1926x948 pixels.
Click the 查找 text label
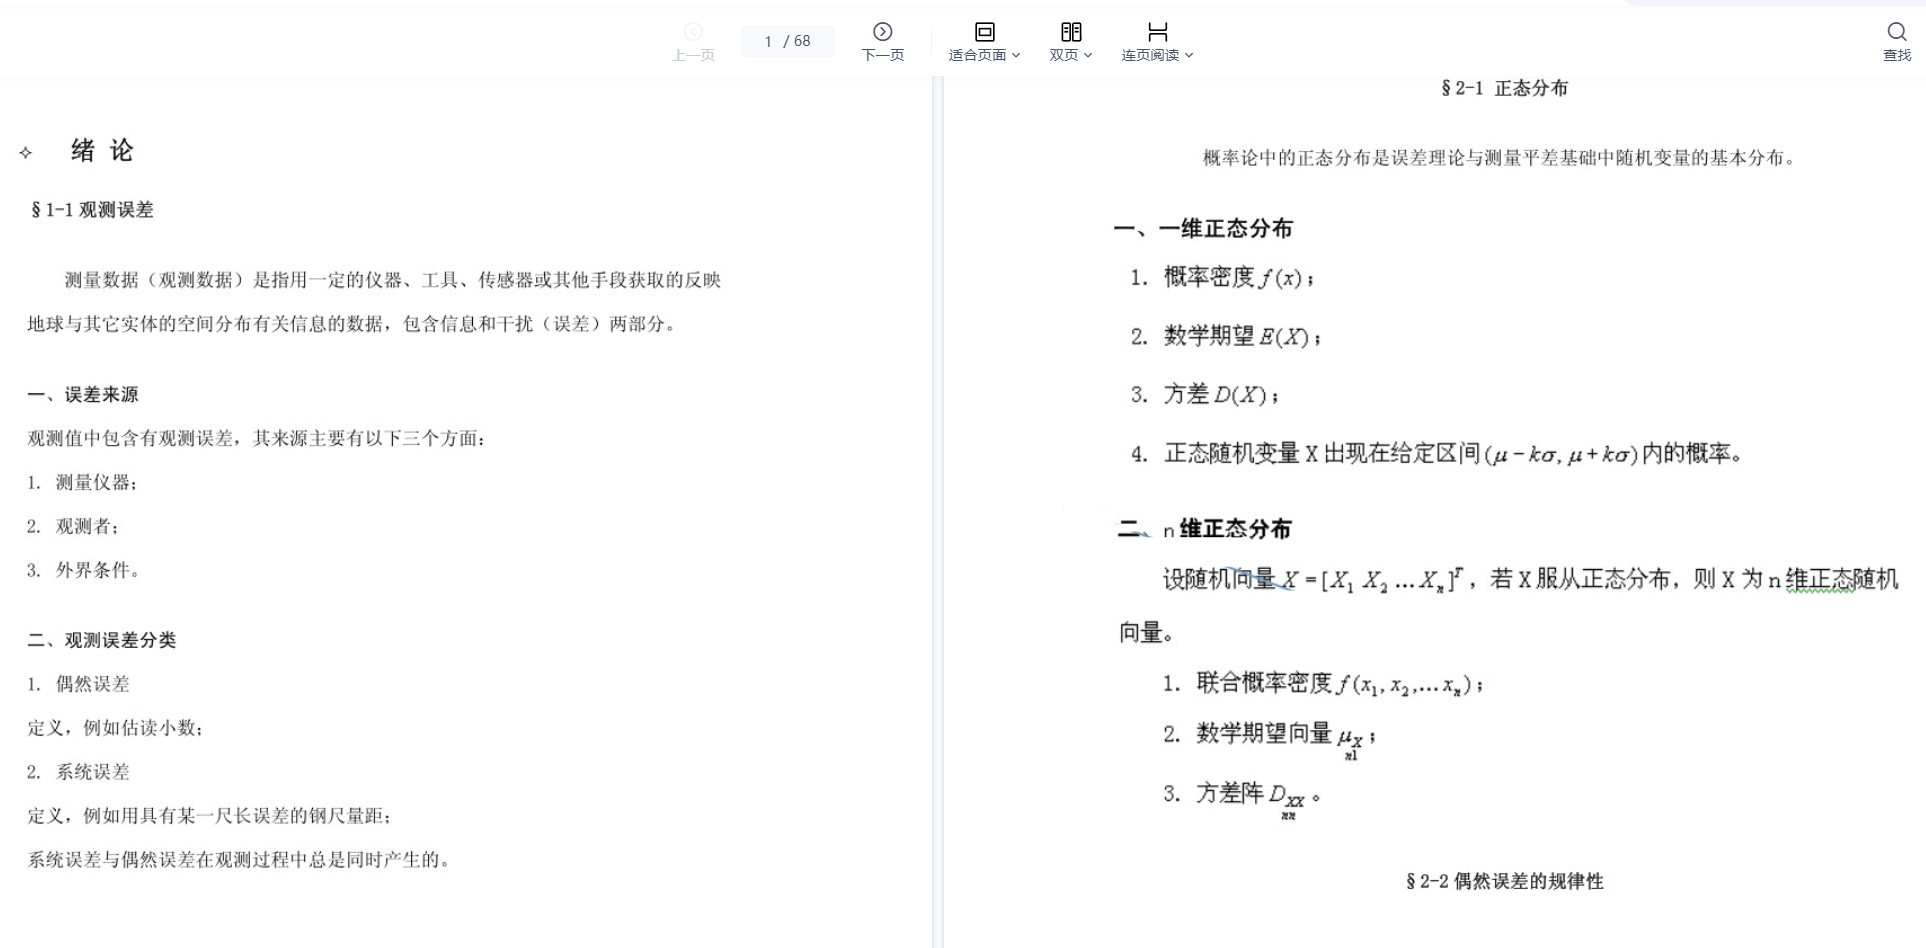pos(1896,56)
